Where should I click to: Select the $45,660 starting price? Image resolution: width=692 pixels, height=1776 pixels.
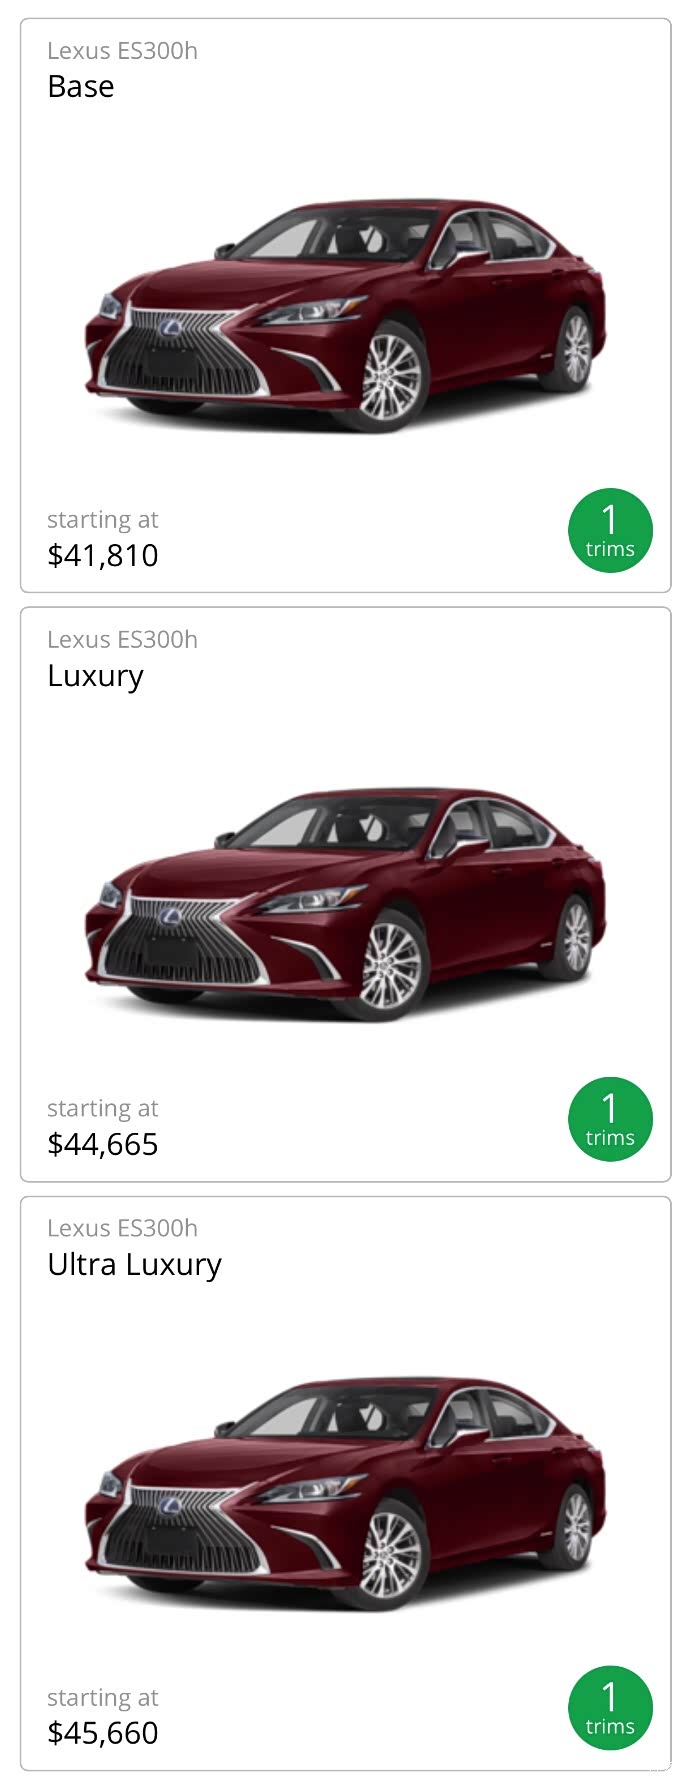tap(103, 1733)
